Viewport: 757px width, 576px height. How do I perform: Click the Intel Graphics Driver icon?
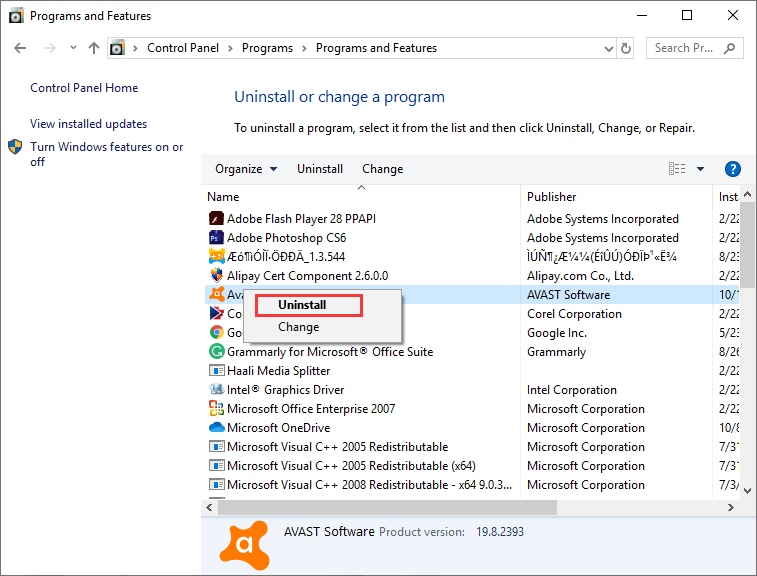pos(216,389)
